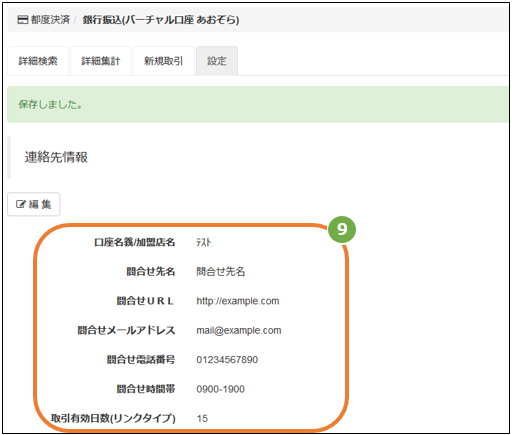Switch to the 詳細検索 tab

[x=38, y=61]
